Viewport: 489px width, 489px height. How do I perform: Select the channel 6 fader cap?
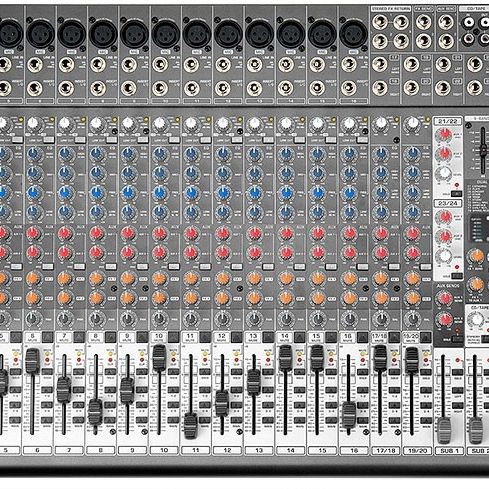(x=32, y=361)
